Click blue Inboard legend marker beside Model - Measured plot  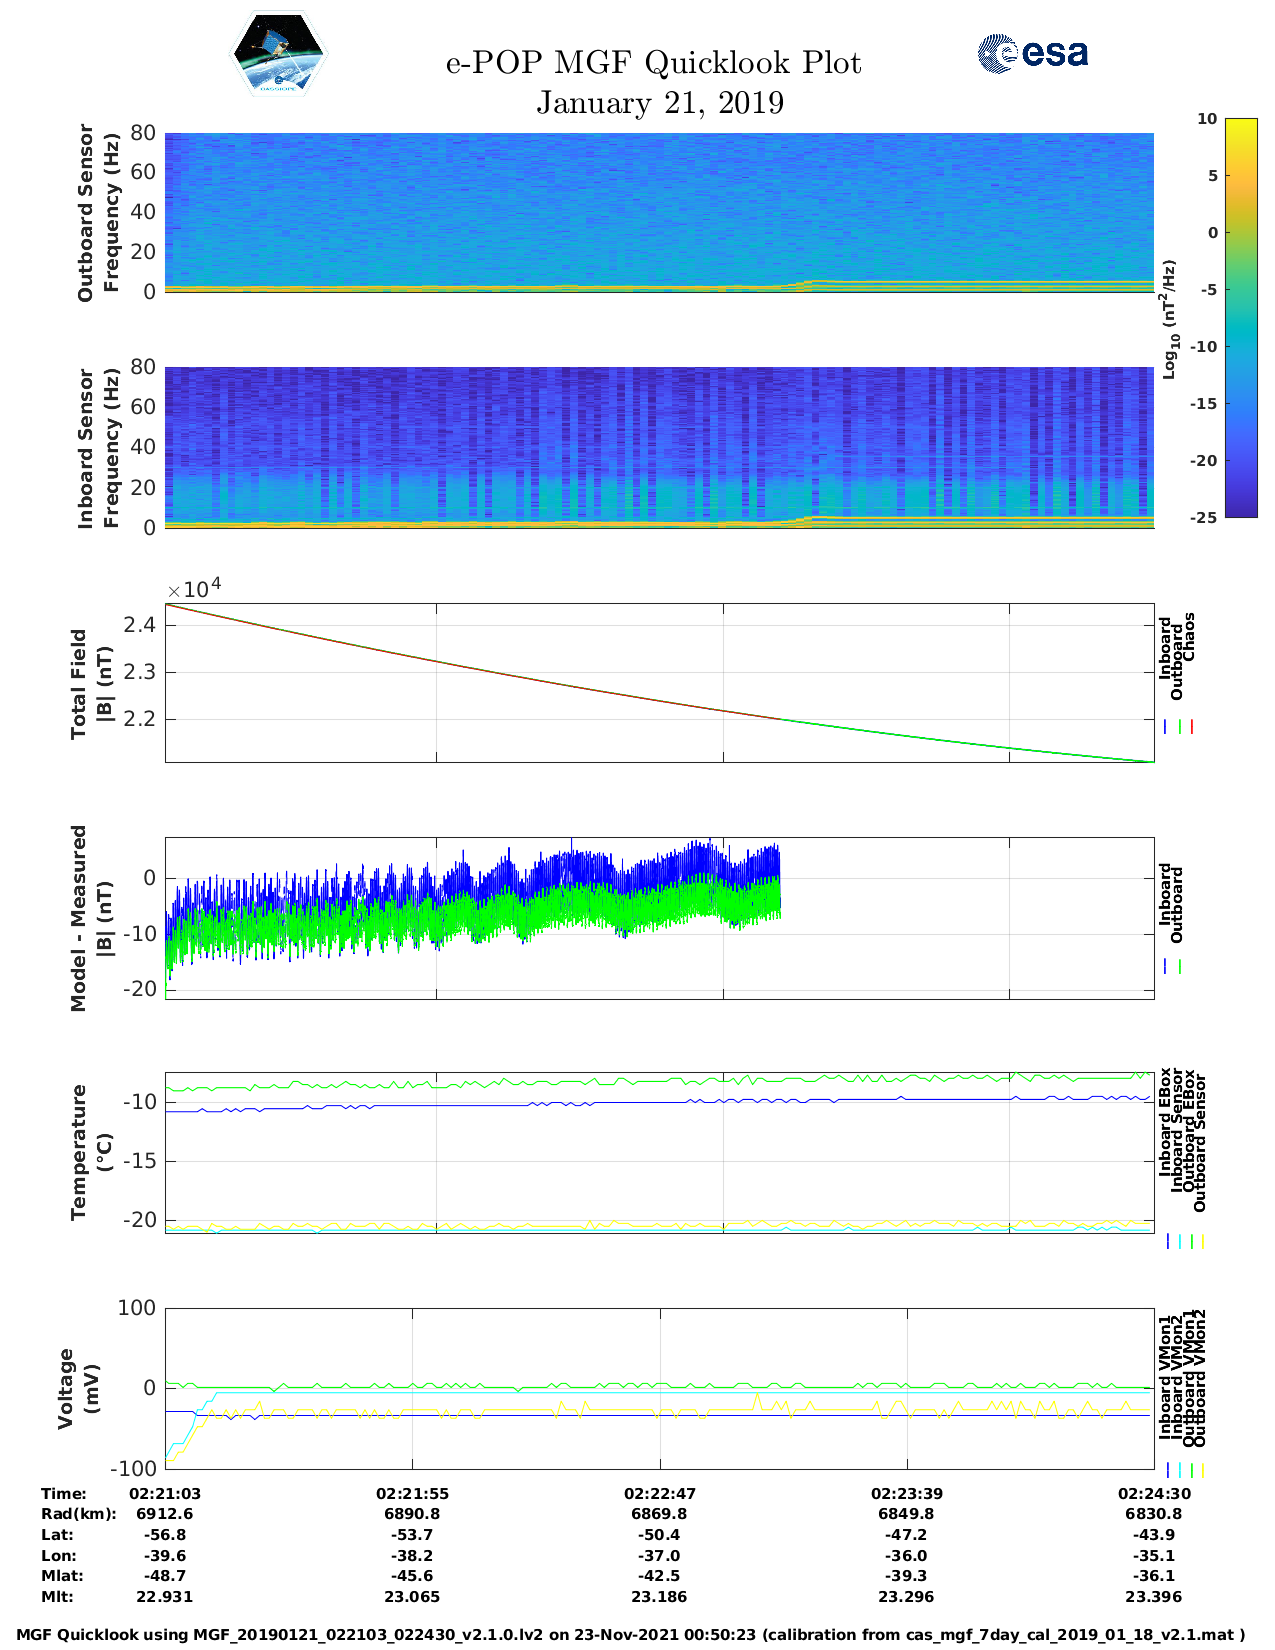[1166, 967]
